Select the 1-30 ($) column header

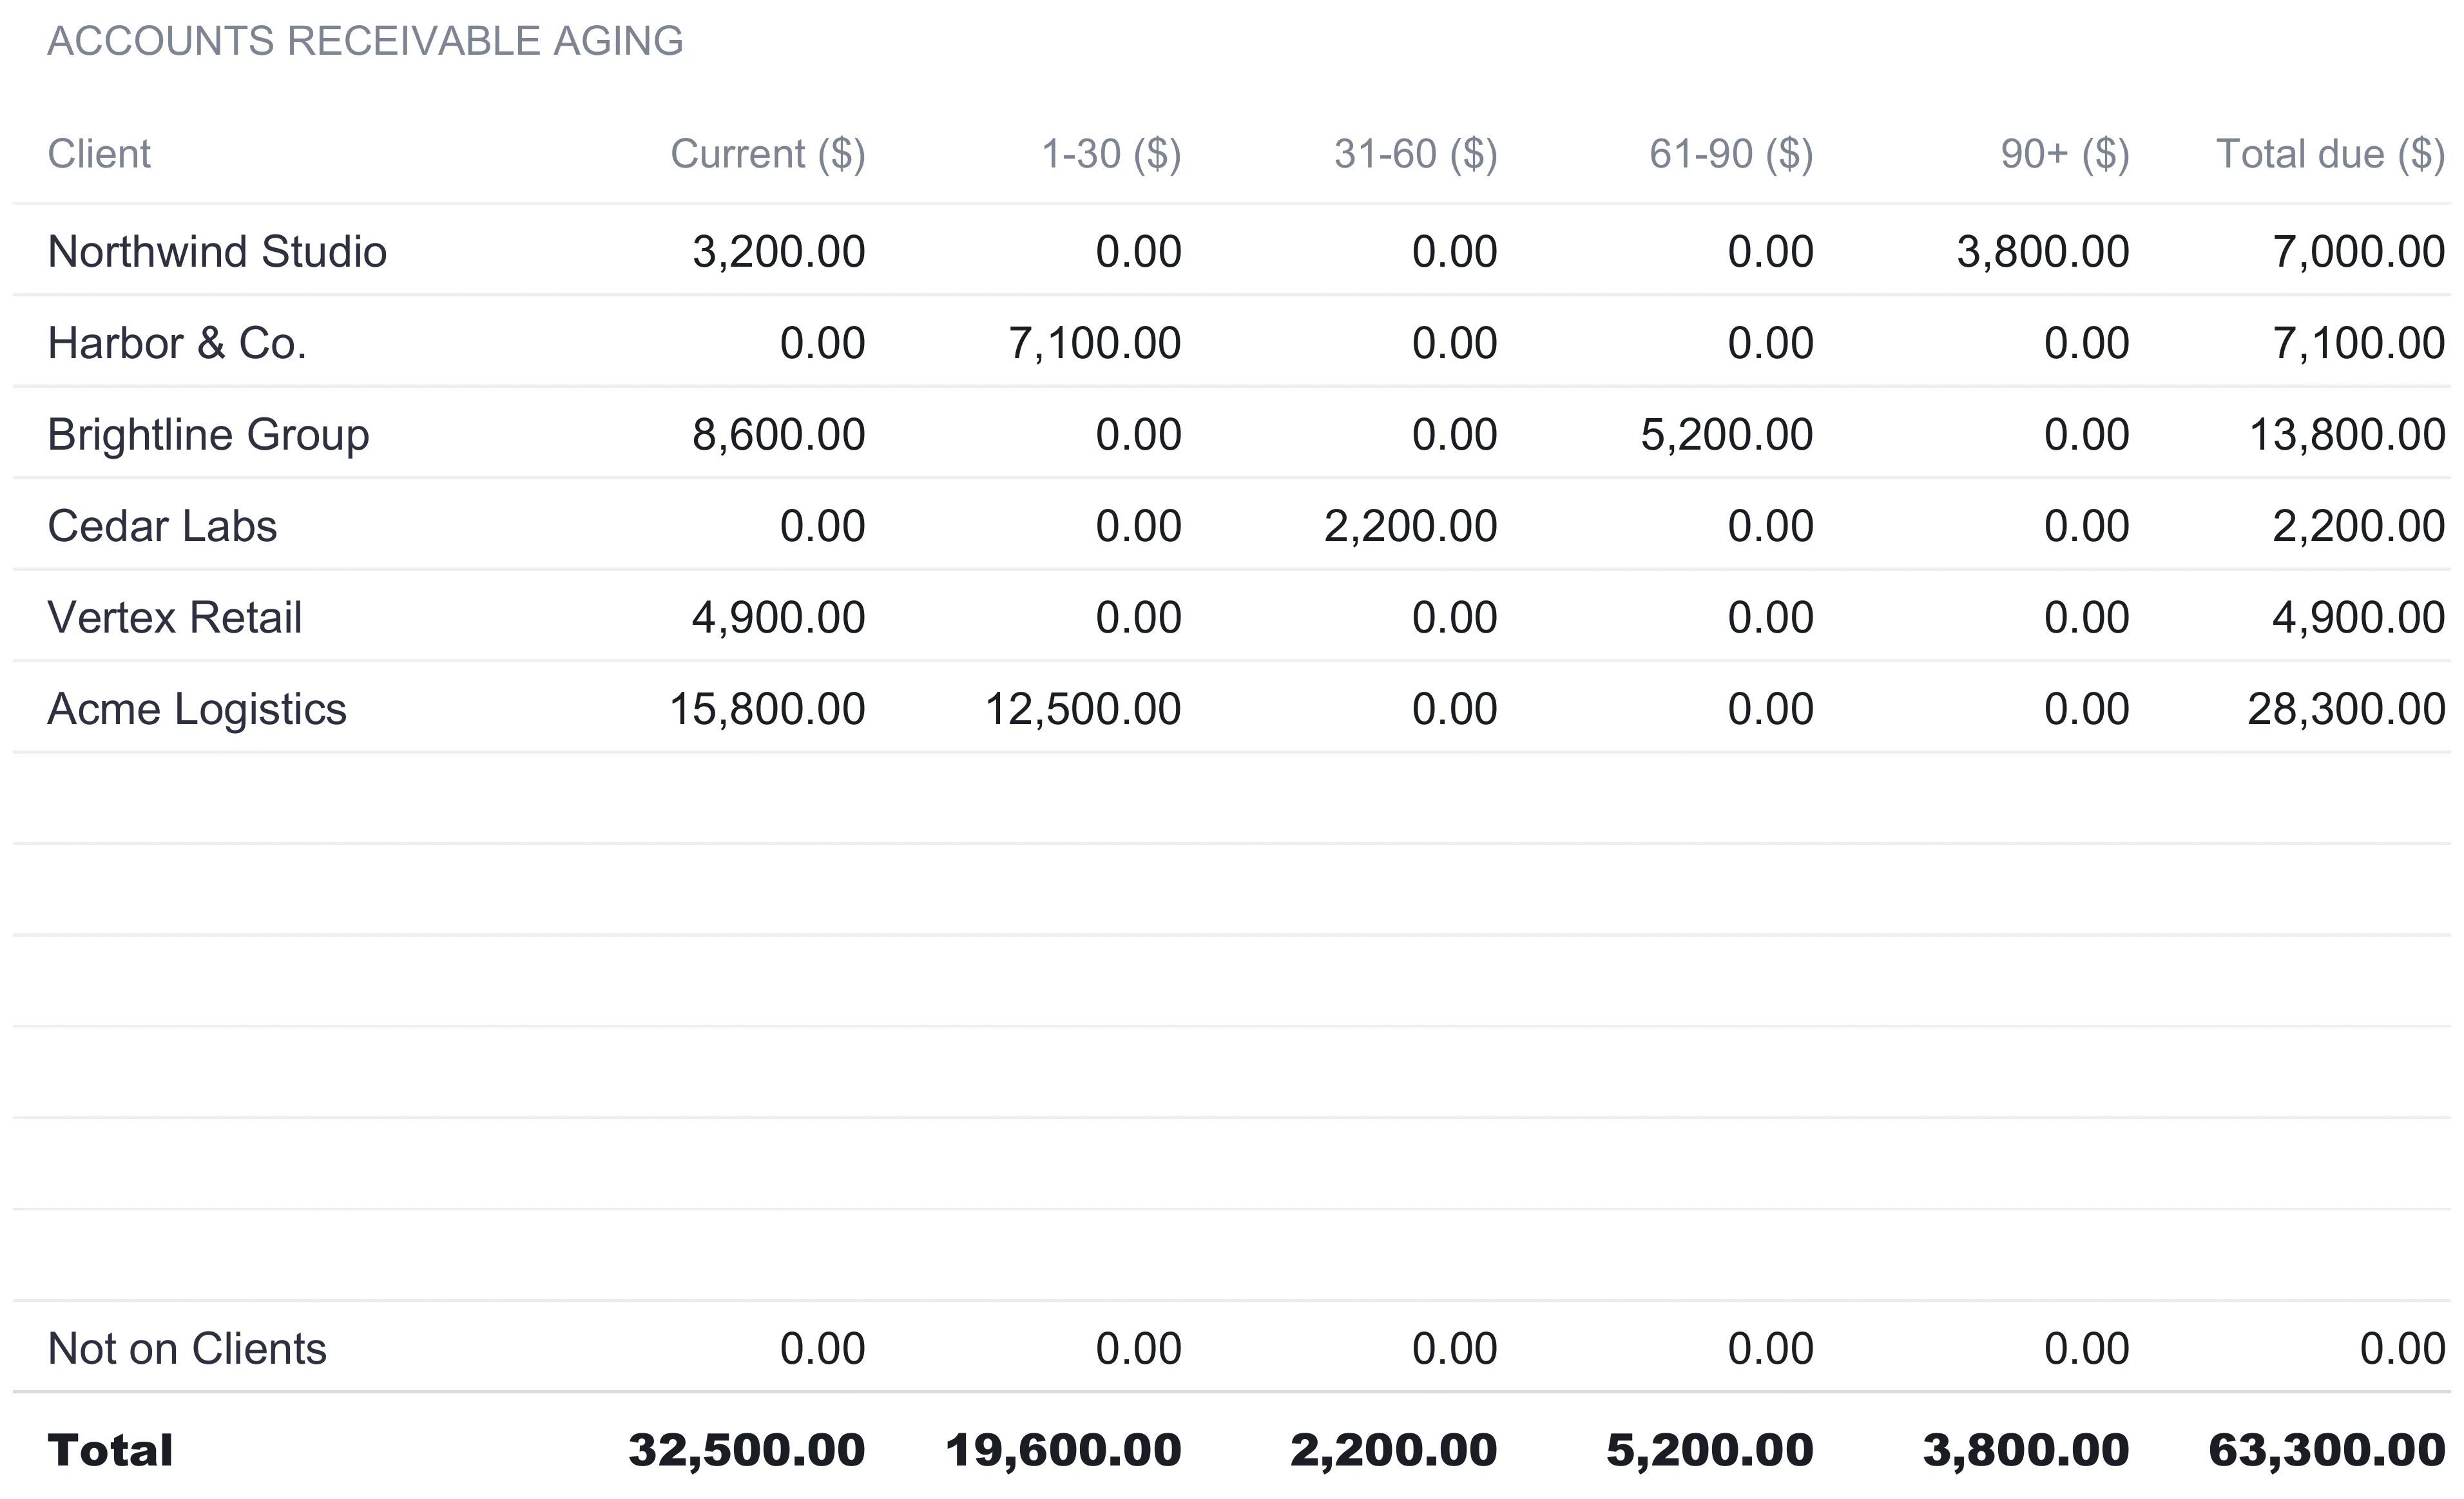(x=1111, y=154)
